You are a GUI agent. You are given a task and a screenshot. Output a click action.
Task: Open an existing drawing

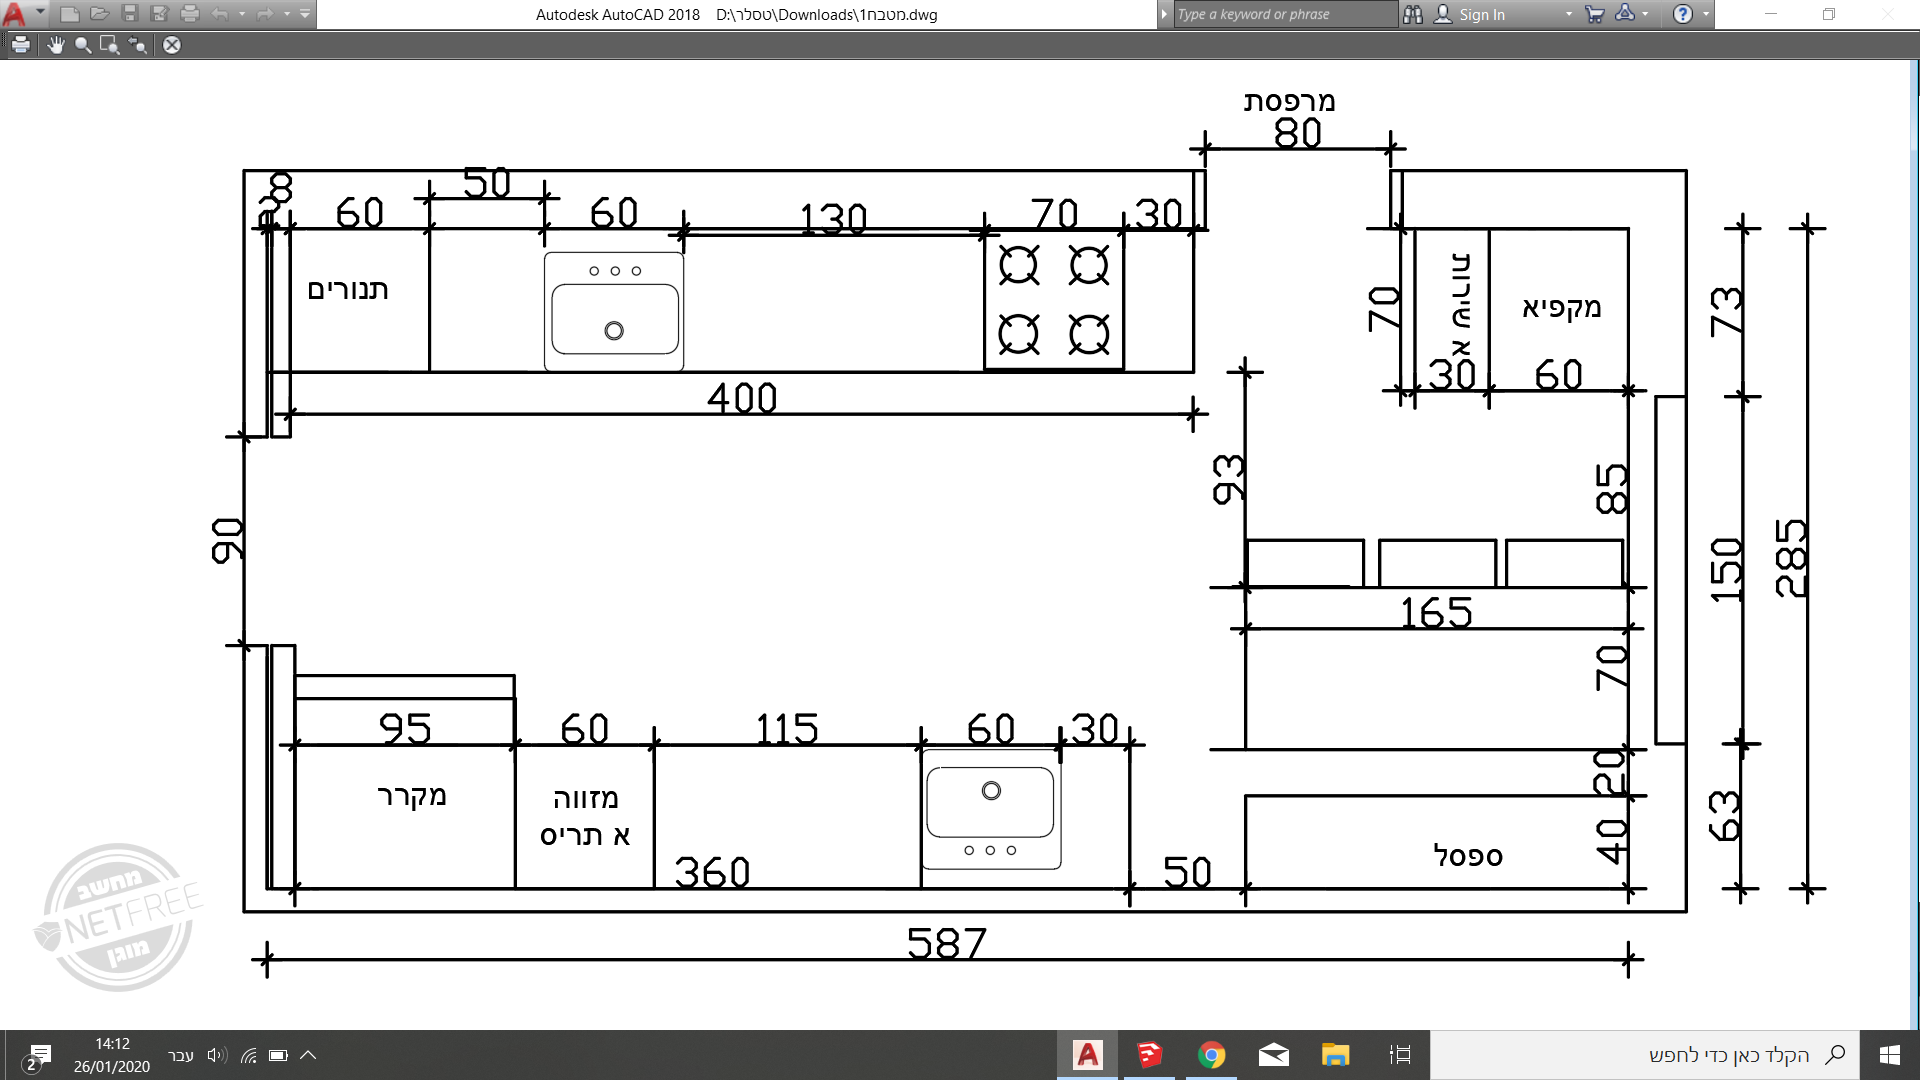[100, 13]
